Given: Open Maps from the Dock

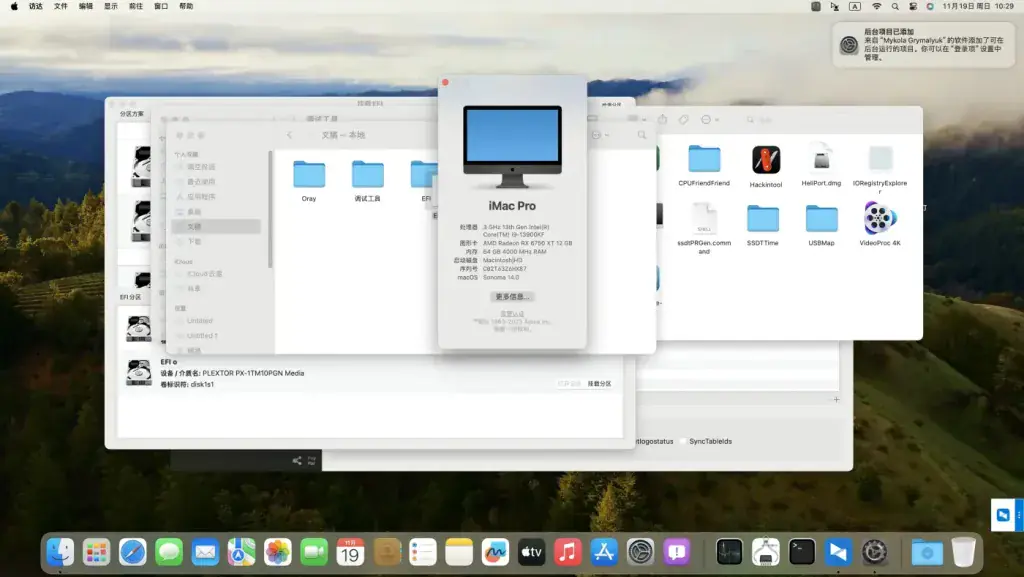Looking at the screenshot, I should click(242, 553).
